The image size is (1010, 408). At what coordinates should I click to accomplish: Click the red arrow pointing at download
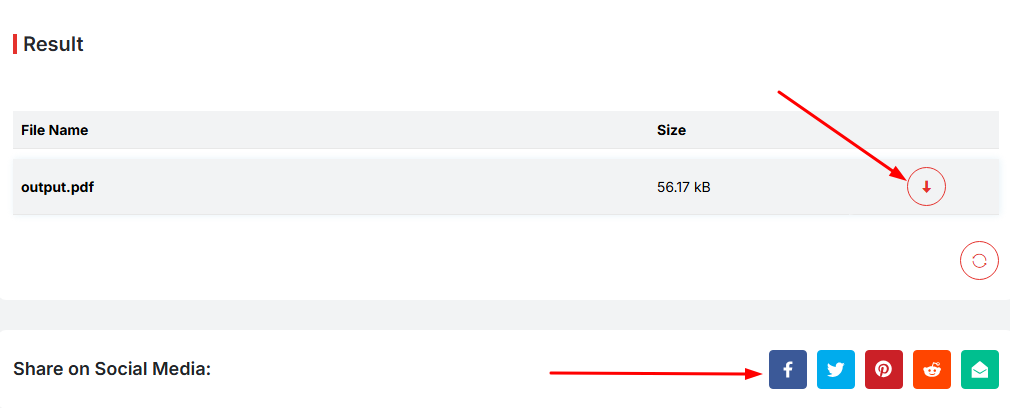[840, 130]
